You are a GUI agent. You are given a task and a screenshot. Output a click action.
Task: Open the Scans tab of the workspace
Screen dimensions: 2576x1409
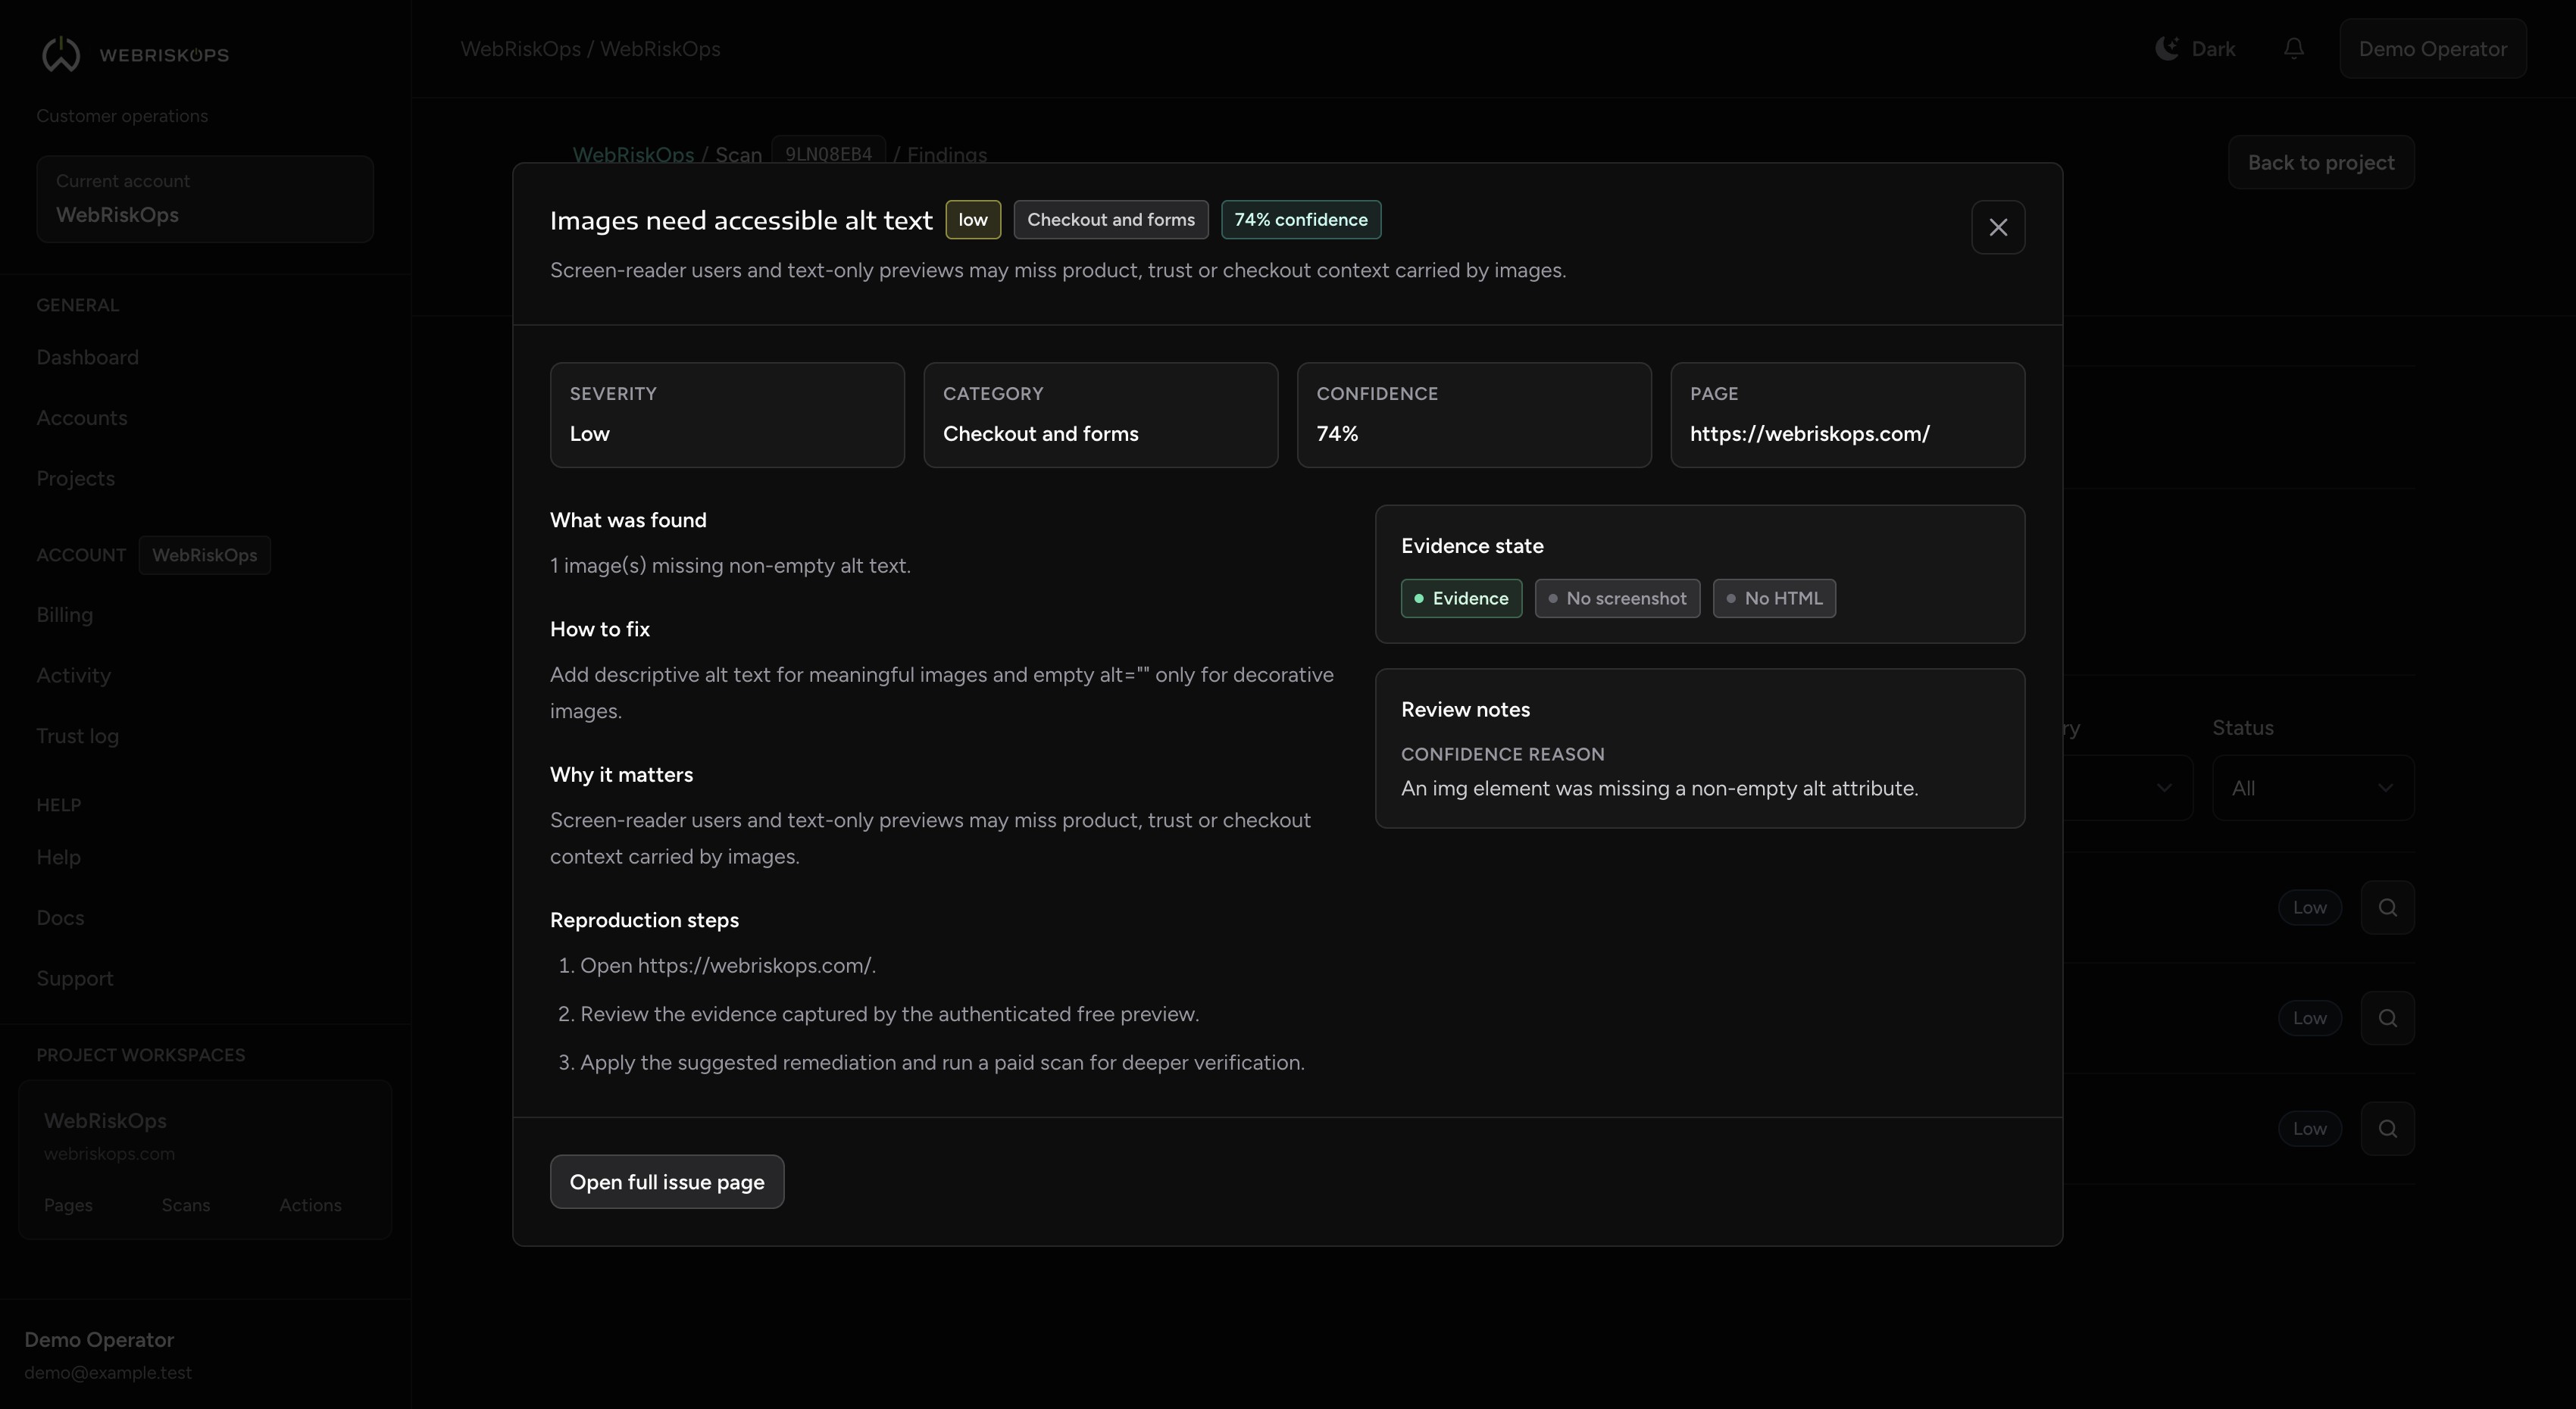pyautogui.click(x=186, y=1205)
